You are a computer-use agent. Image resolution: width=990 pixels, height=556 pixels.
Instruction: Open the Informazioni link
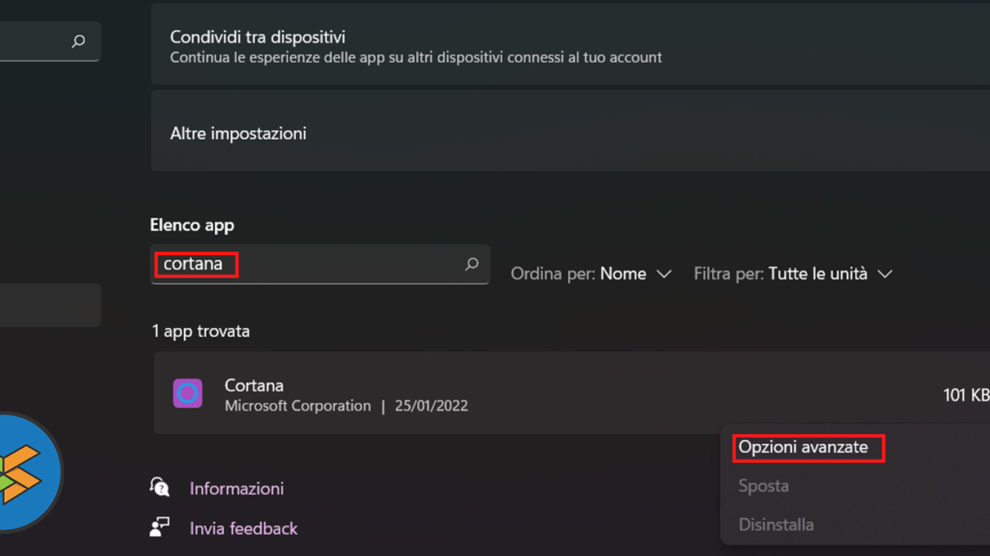pyautogui.click(x=237, y=488)
